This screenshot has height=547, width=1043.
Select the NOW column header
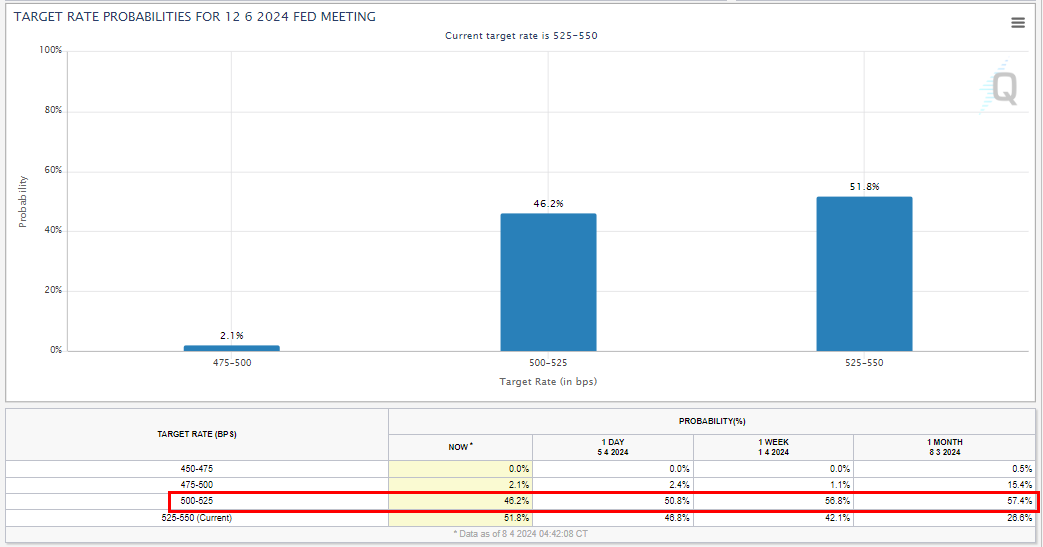click(460, 447)
